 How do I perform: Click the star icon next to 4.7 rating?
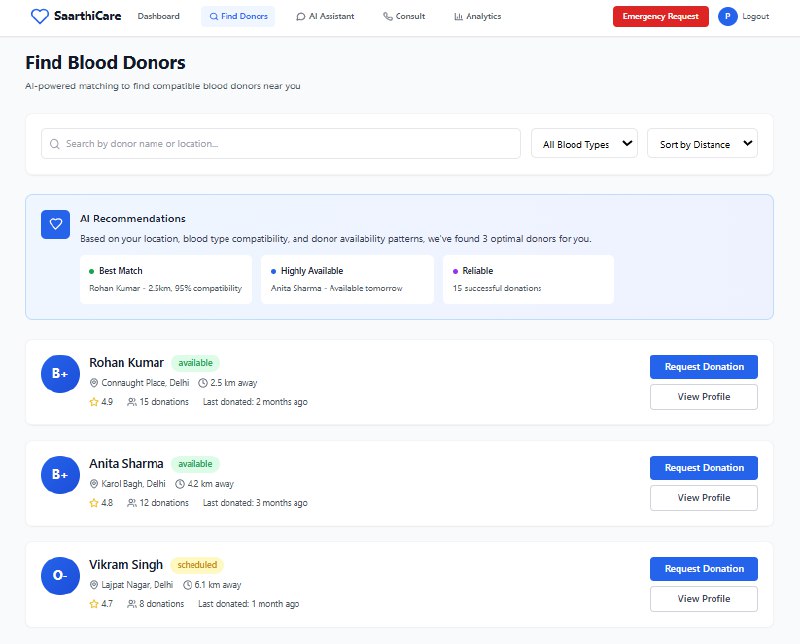94,604
